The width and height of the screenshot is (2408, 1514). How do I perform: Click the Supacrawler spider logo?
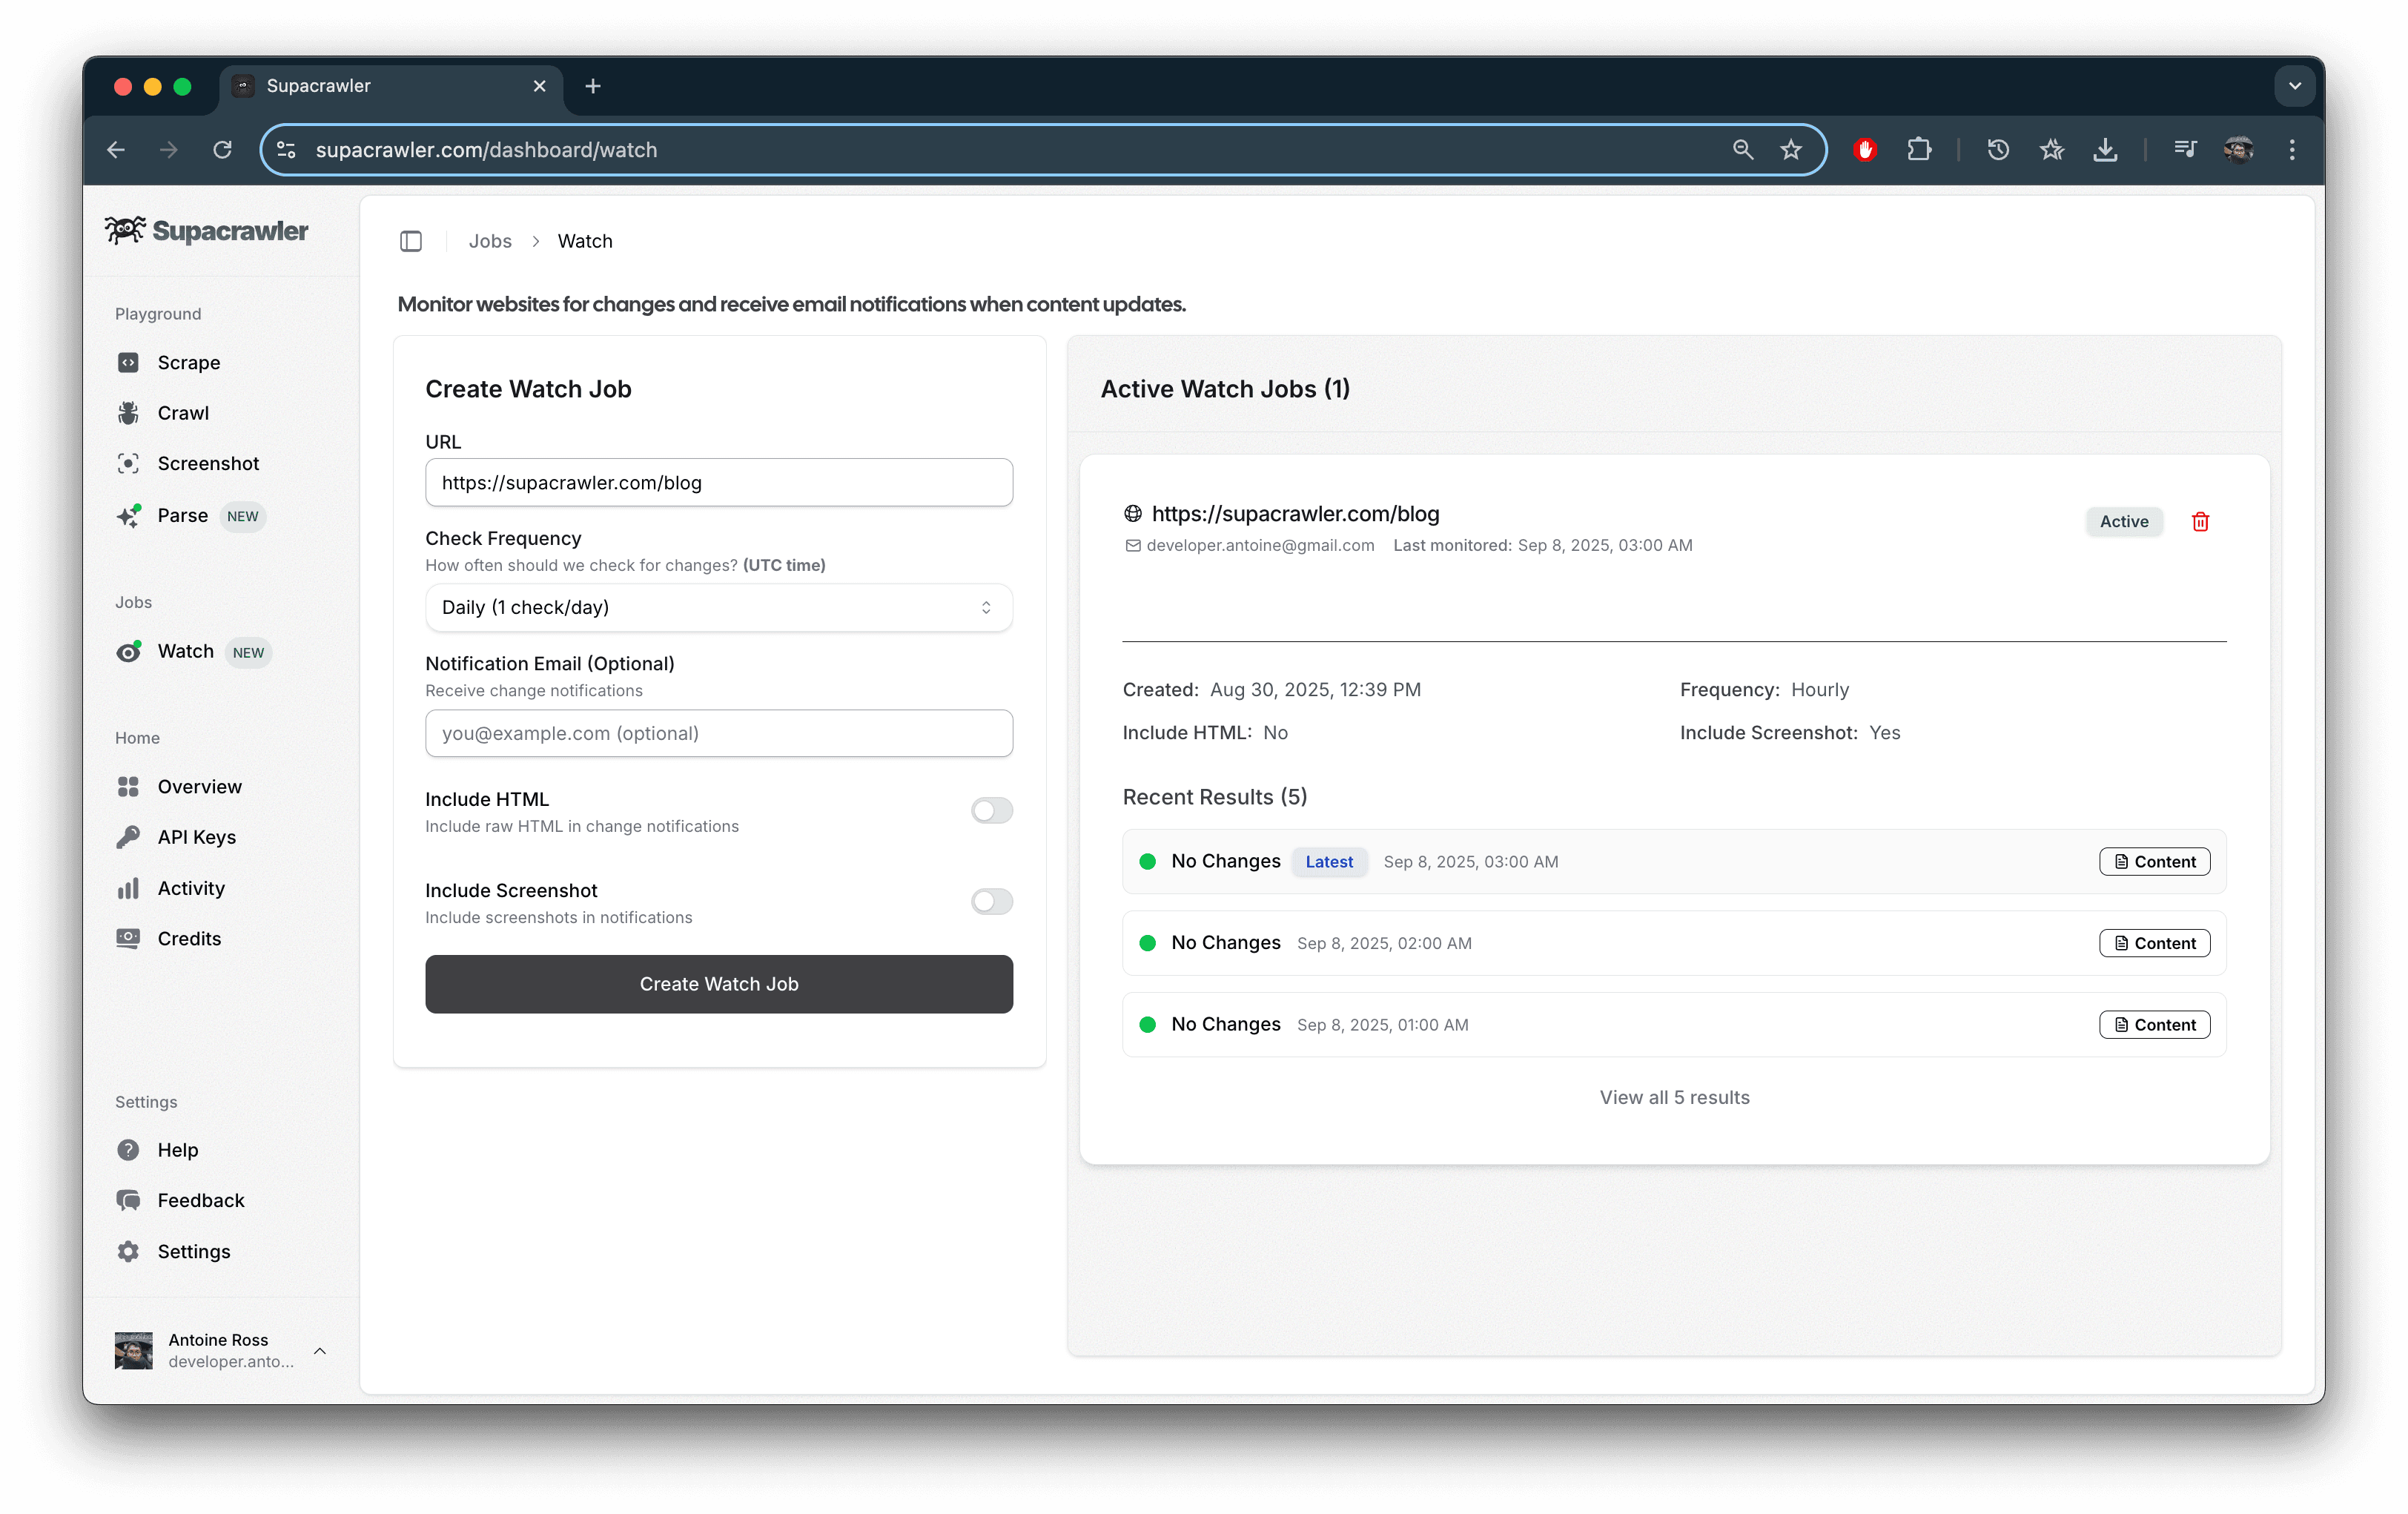(x=124, y=230)
